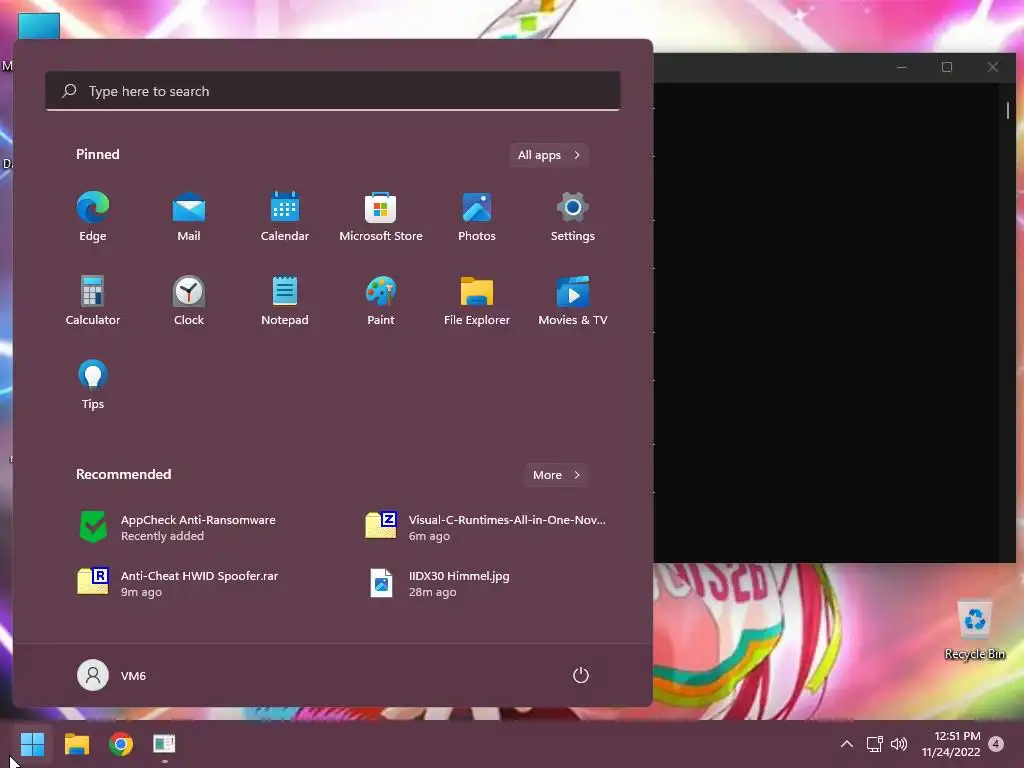Focus the Type here to search box
This screenshot has width=1024, height=768.
(333, 91)
